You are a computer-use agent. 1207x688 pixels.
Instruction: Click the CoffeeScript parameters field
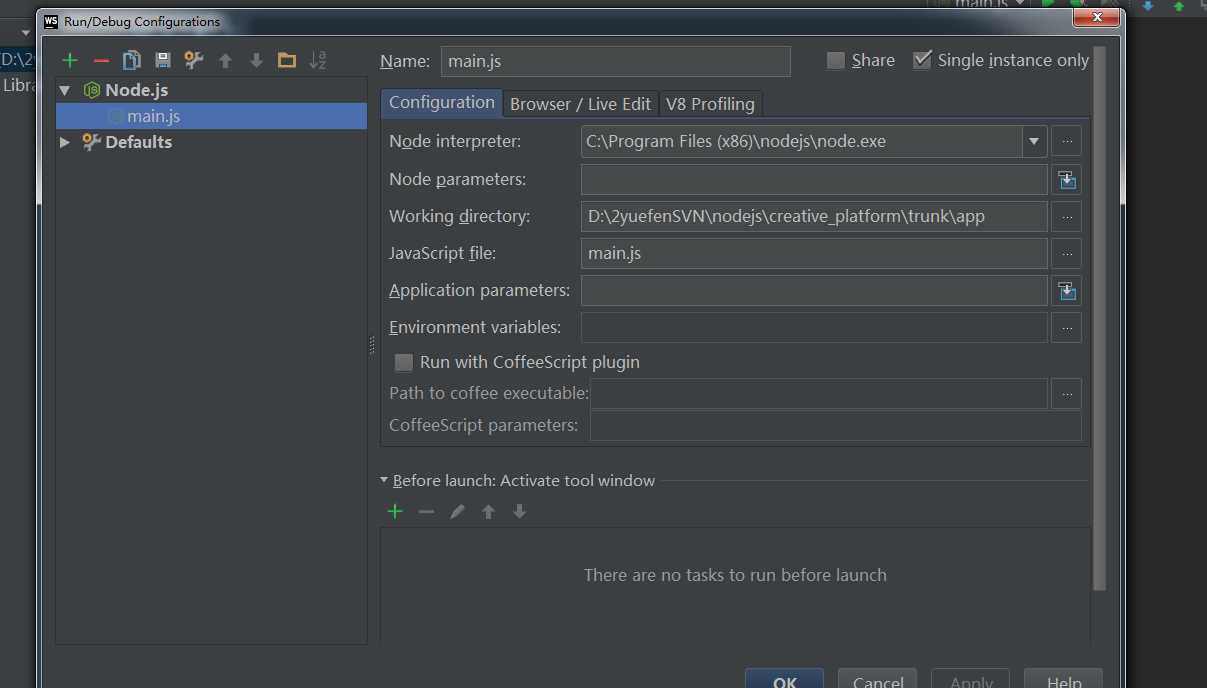click(836, 426)
